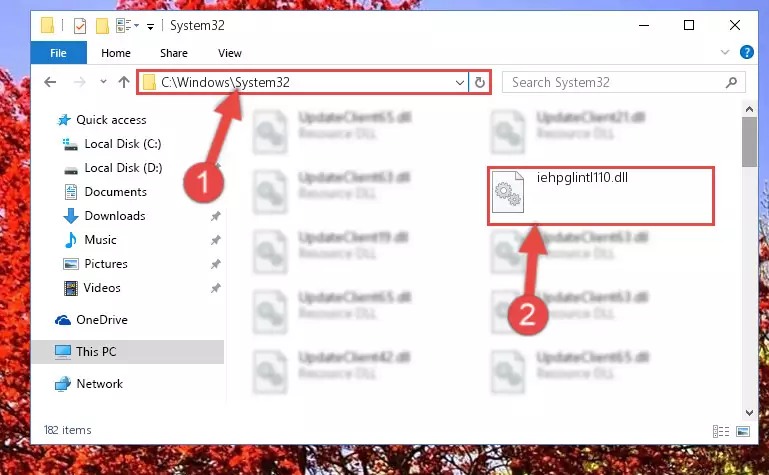
Task: Expand the ribbon with the chevron
Action: tap(724, 52)
